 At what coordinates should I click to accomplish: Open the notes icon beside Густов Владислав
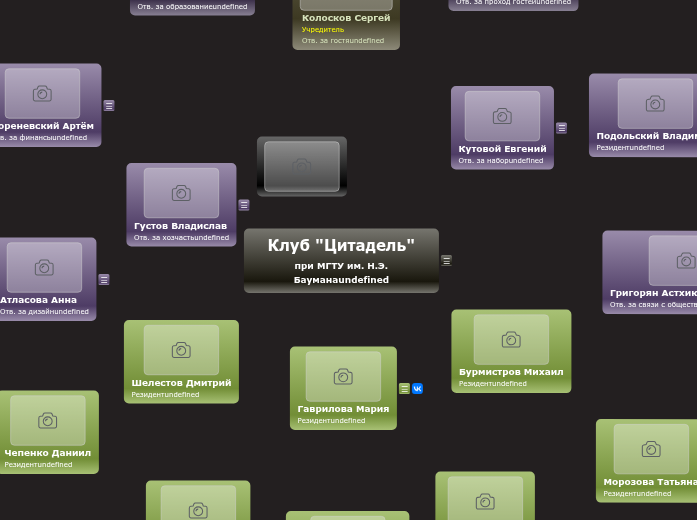point(244,205)
